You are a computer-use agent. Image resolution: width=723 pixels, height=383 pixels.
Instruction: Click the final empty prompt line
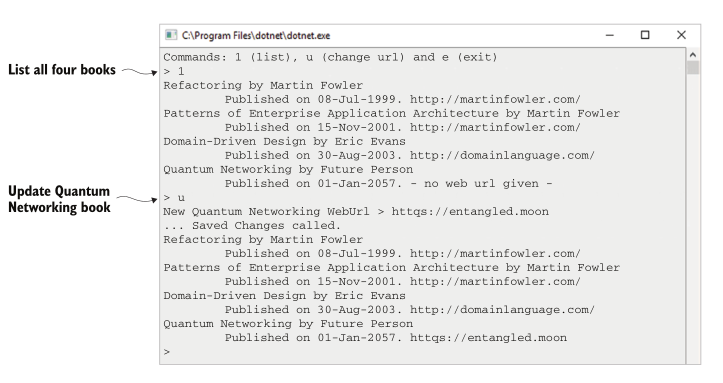(166, 352)
